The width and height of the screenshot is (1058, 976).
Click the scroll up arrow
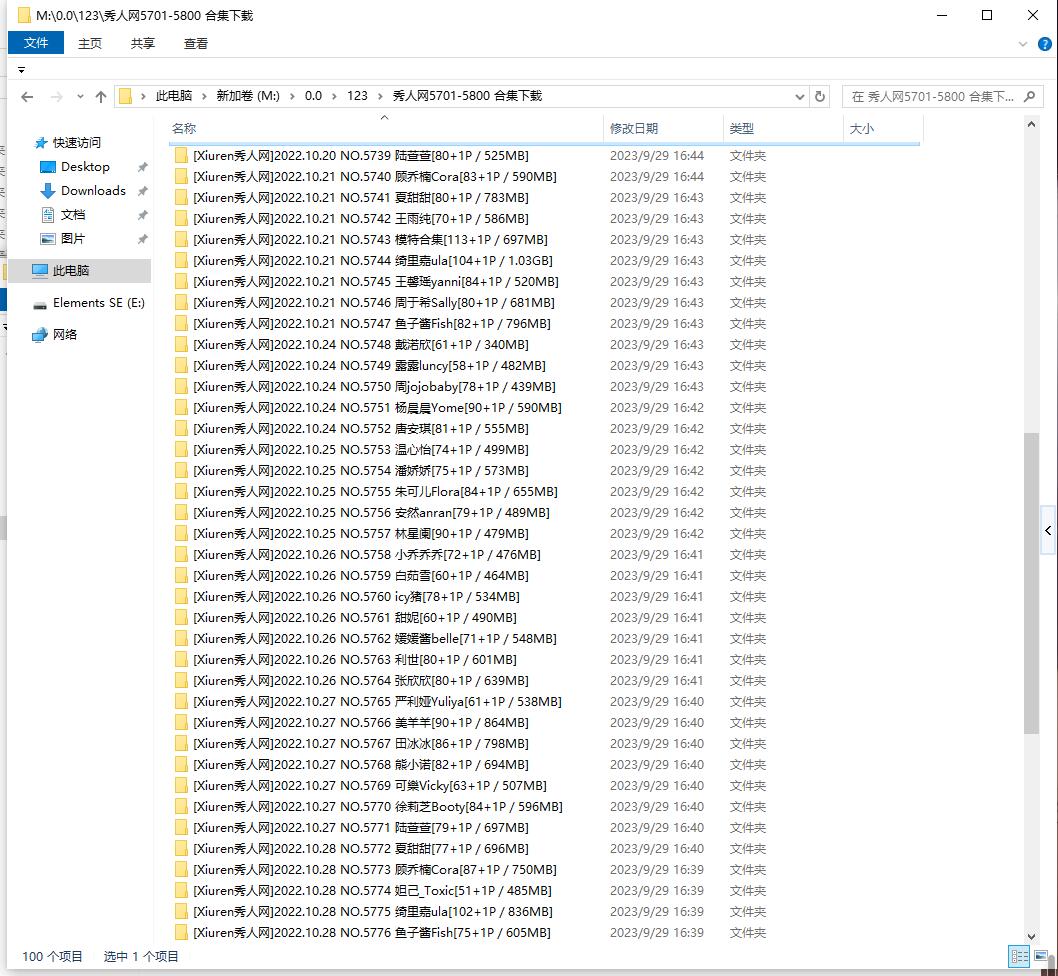point(1031,124)
